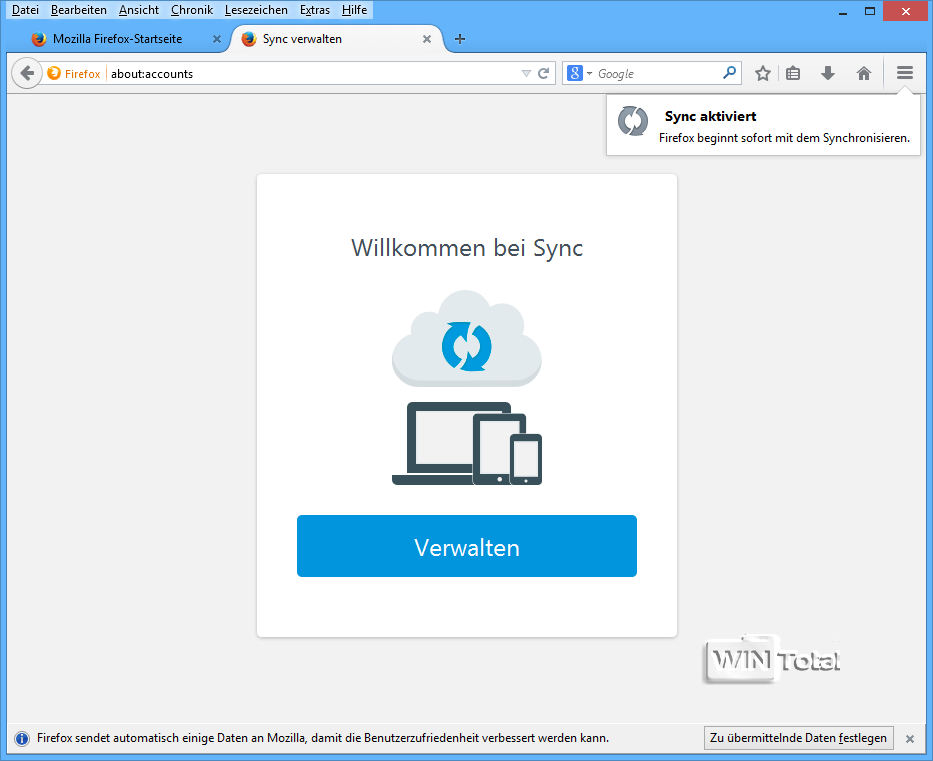Switch to Mozilla Firefox-Startseite tab
Screen dimensions: 933x761
click(x=118, y=39)
